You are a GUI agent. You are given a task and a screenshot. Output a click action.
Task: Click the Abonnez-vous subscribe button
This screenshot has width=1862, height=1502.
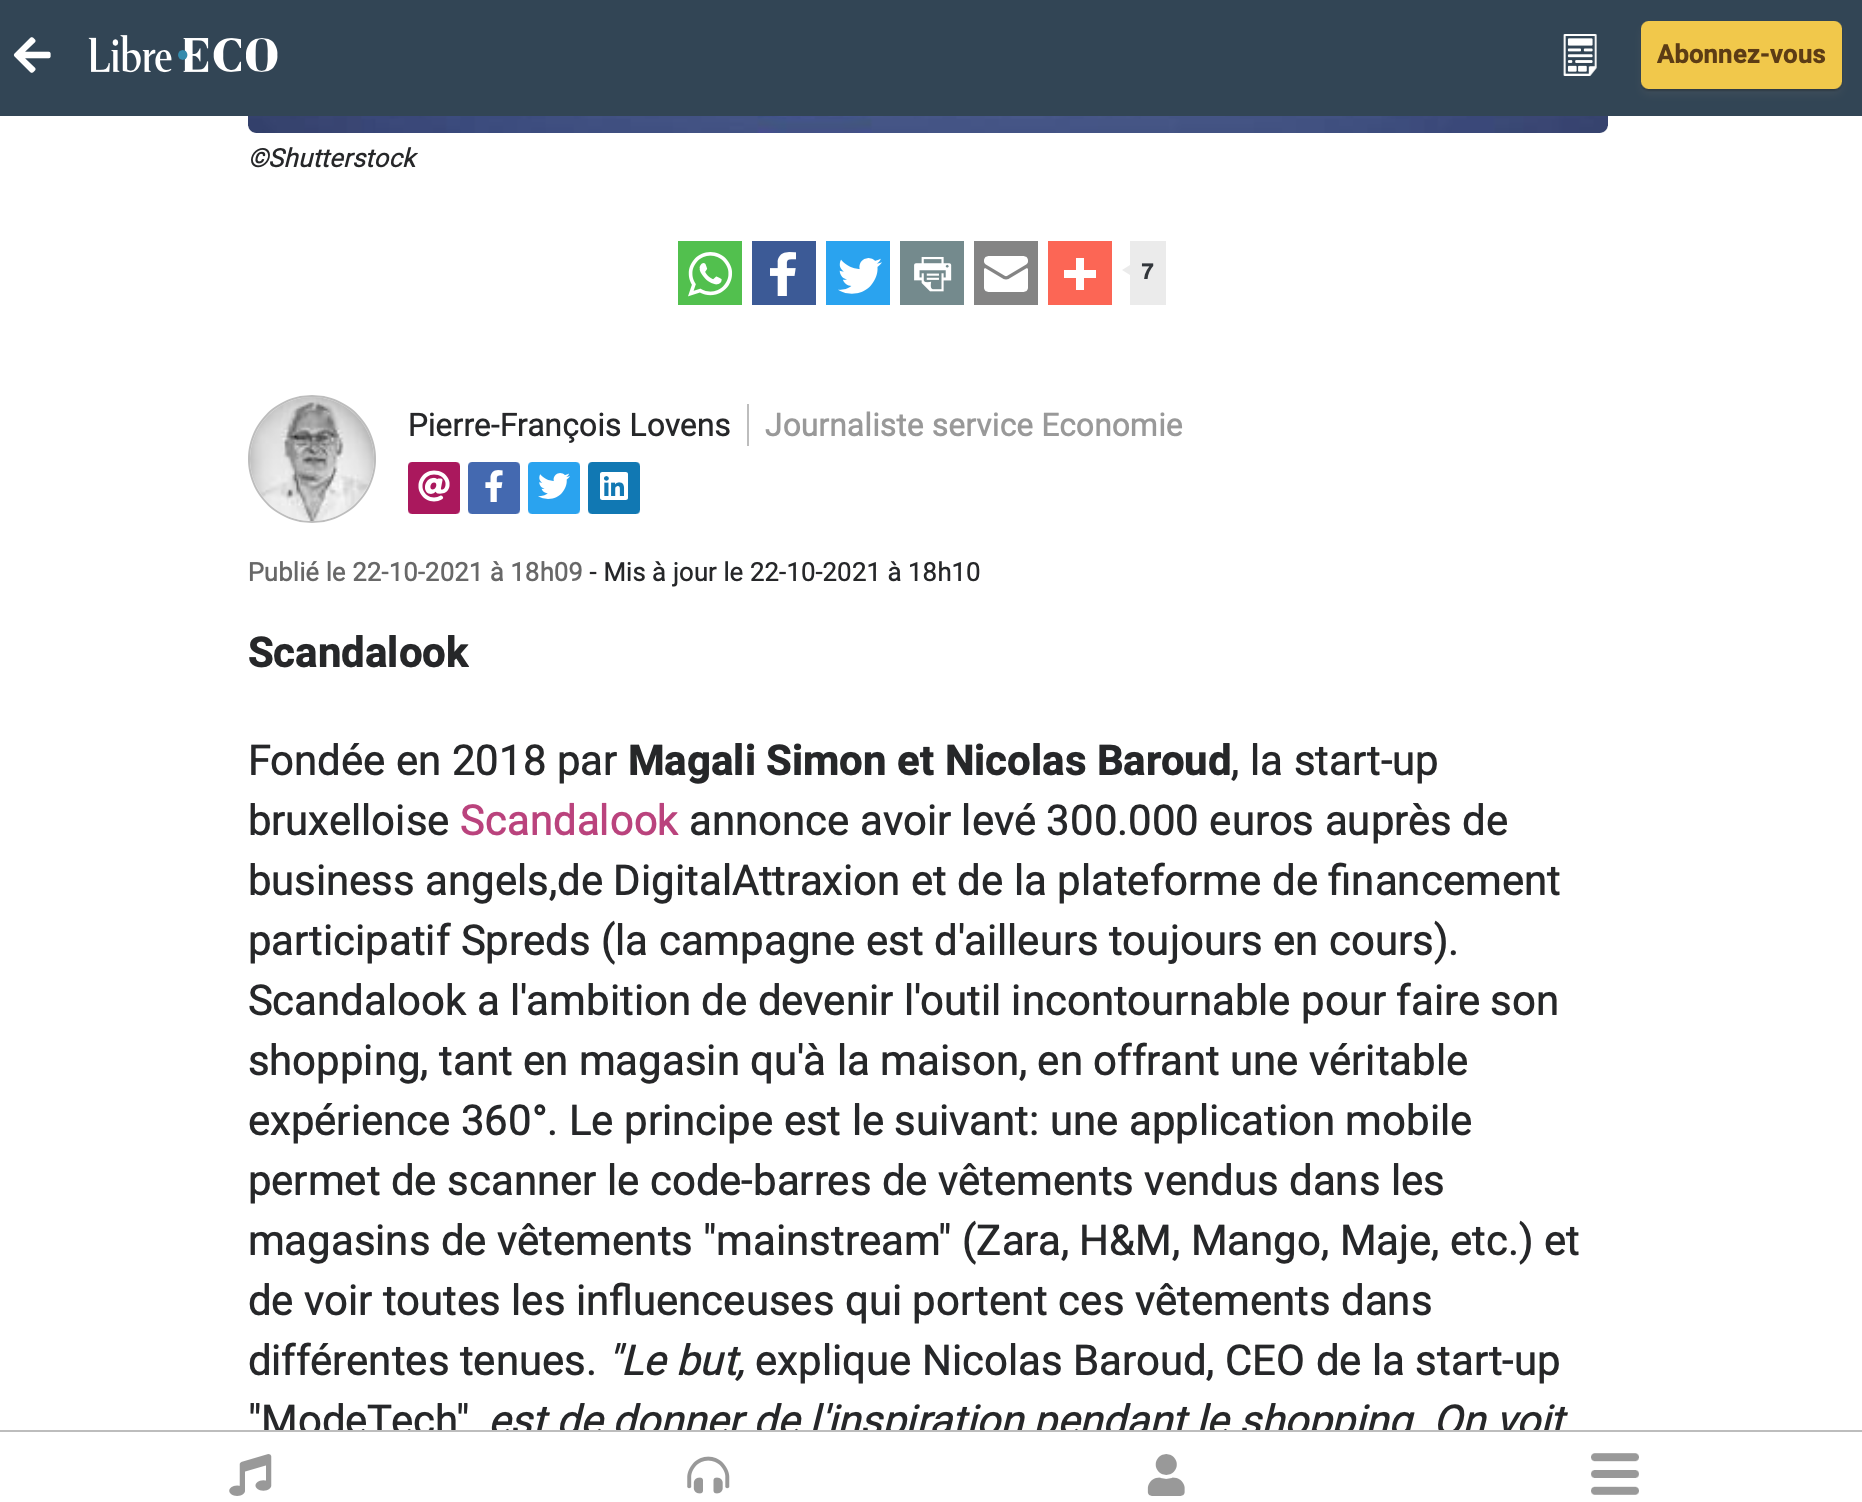(1740, 55)
